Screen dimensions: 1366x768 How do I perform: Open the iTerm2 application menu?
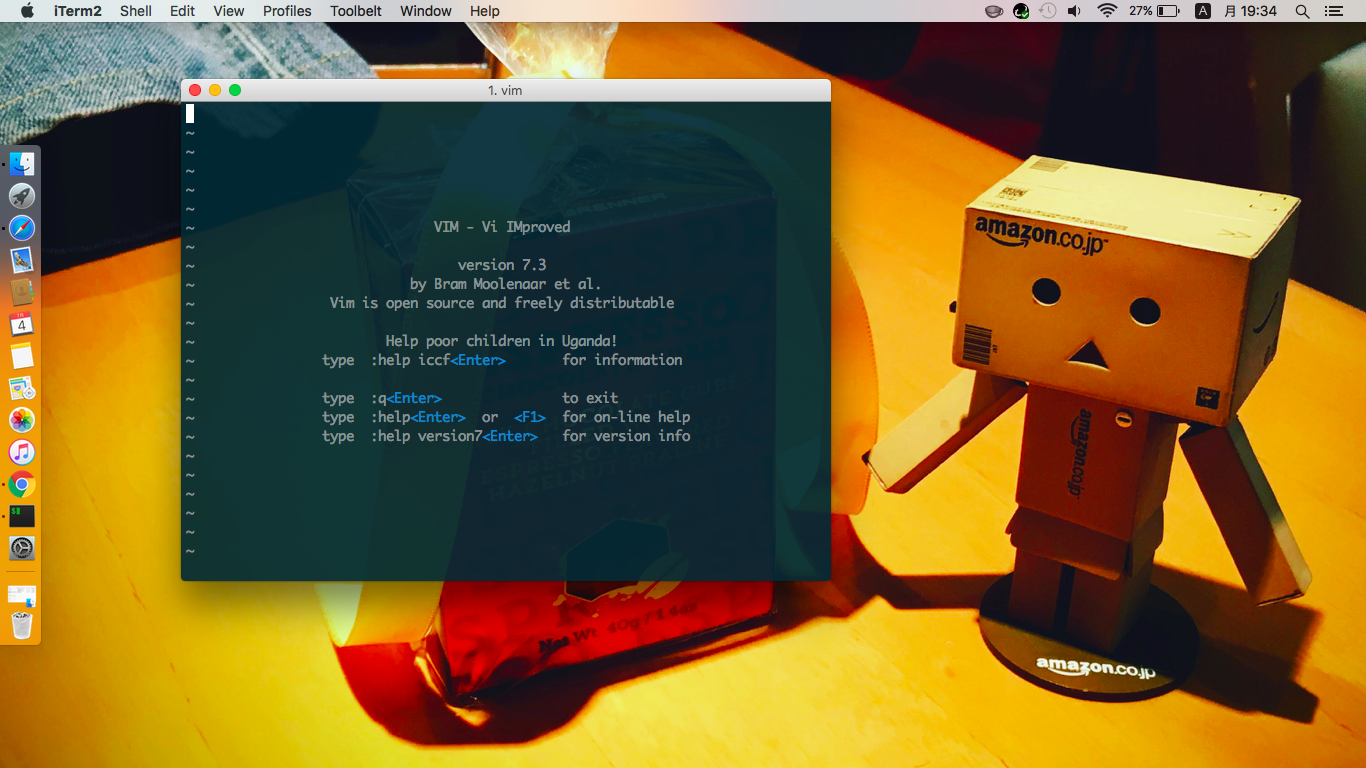point(80,11)
